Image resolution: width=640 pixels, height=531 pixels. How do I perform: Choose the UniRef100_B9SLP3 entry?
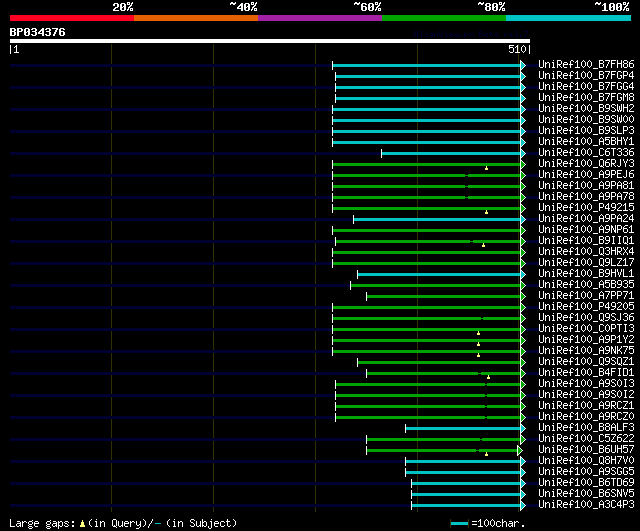pos(586,131)
